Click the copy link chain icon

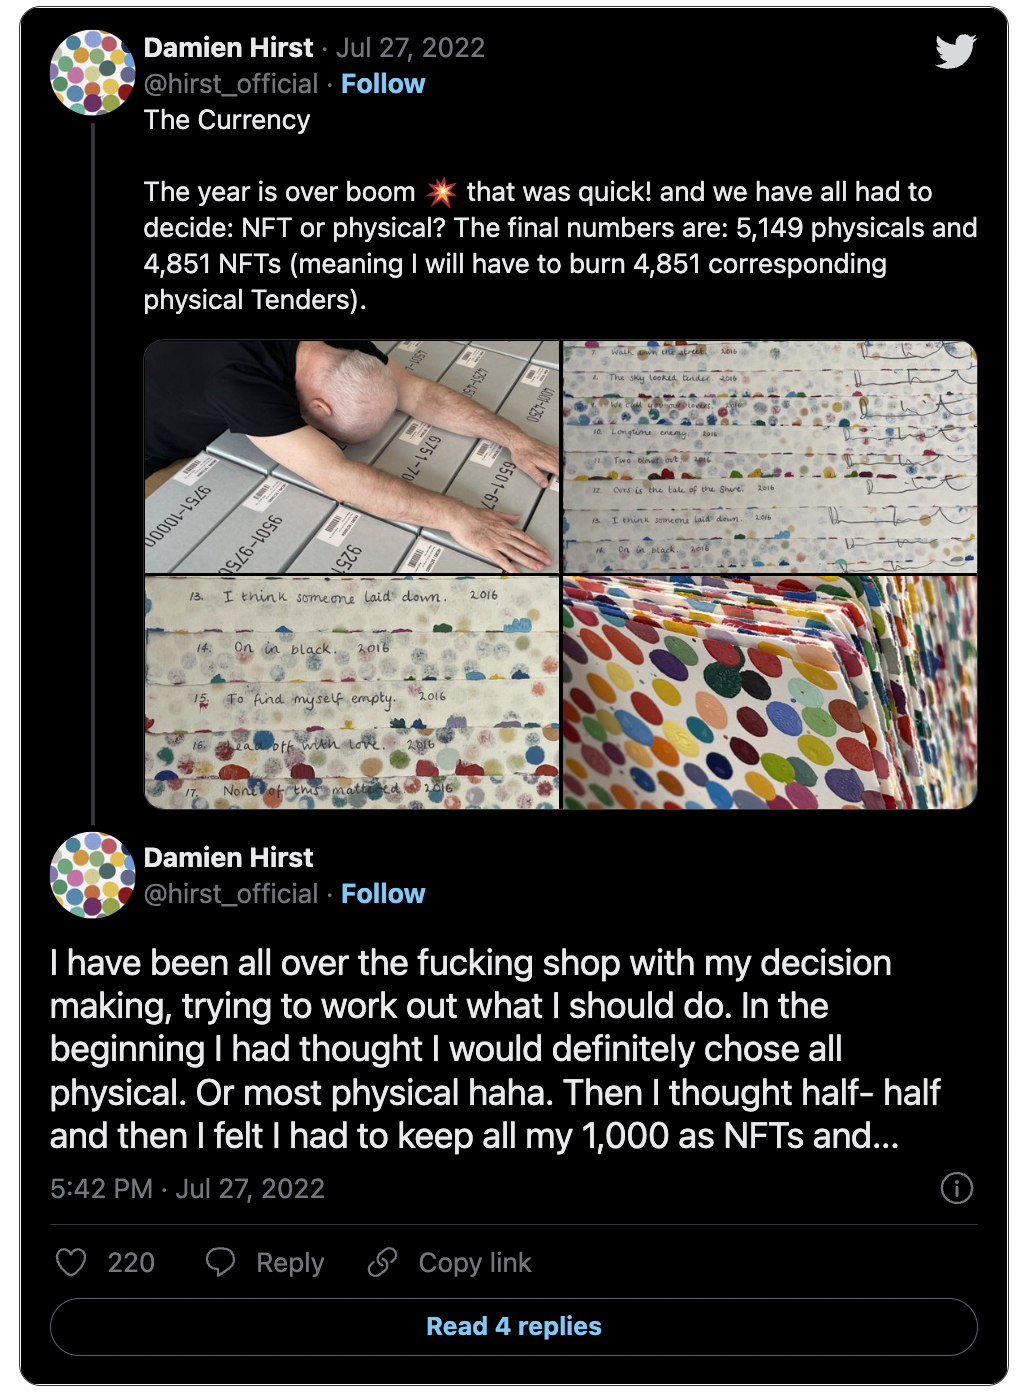tap(382, 1262)
